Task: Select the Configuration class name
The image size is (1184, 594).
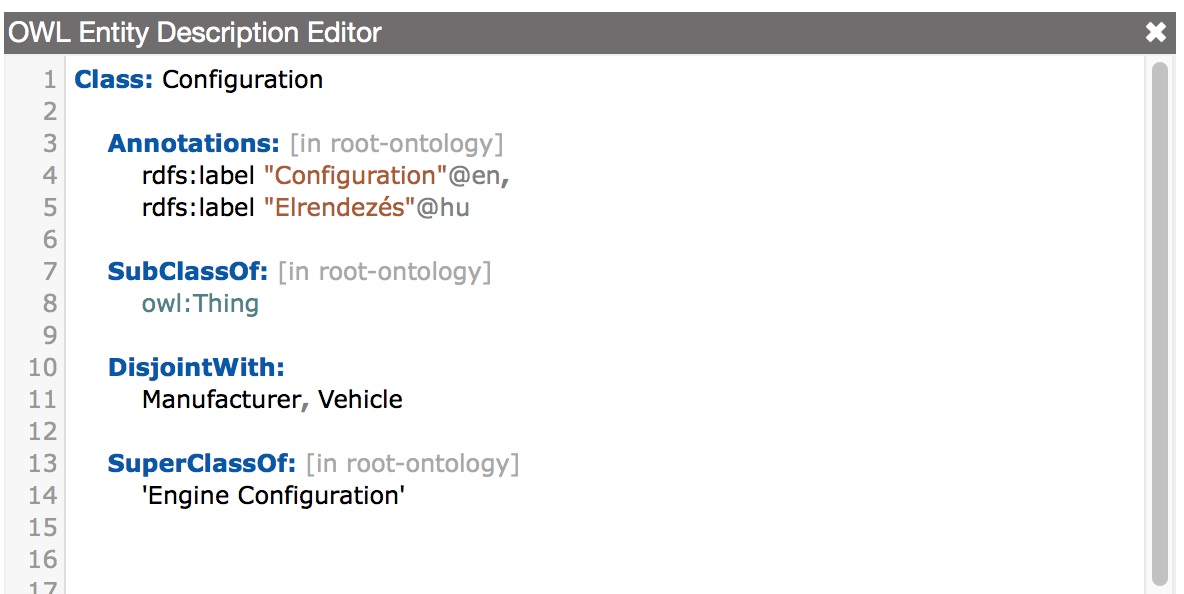Action: [x=242, y=79]
